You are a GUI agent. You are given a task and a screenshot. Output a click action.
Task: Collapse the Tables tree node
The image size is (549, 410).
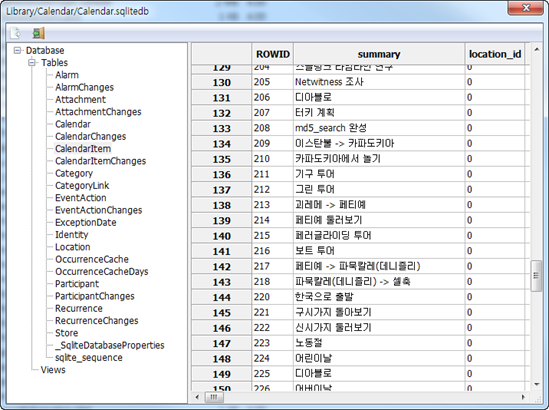click(32, 63)
